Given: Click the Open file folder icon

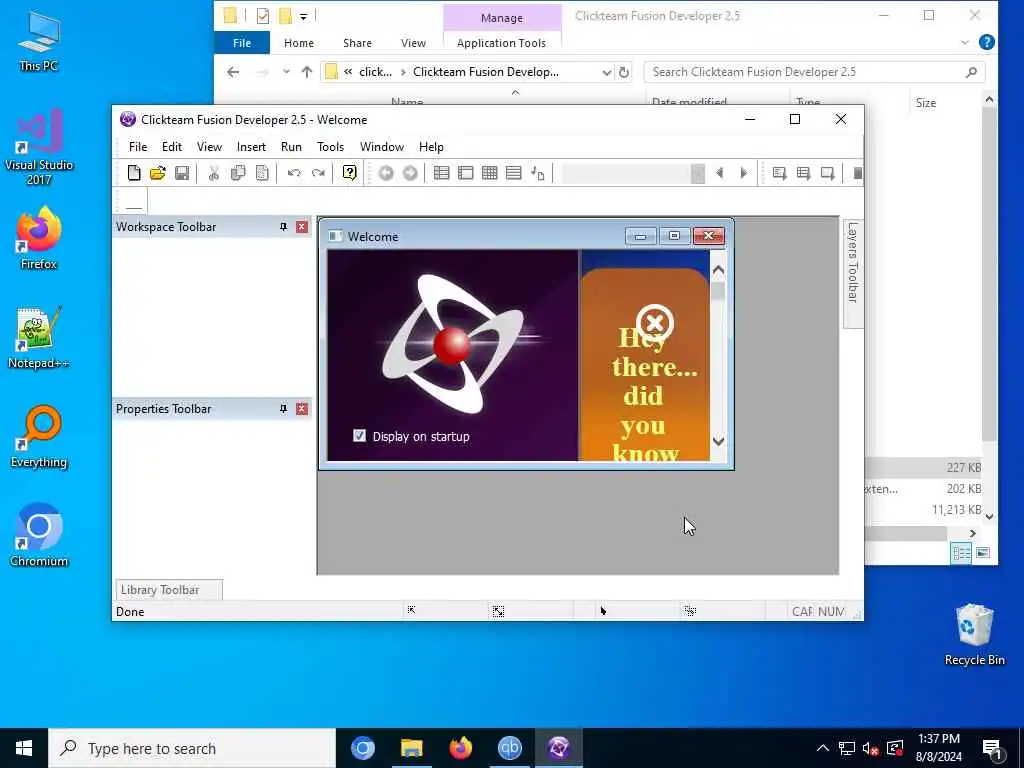Looking at the screenshot, I should 157,173.
